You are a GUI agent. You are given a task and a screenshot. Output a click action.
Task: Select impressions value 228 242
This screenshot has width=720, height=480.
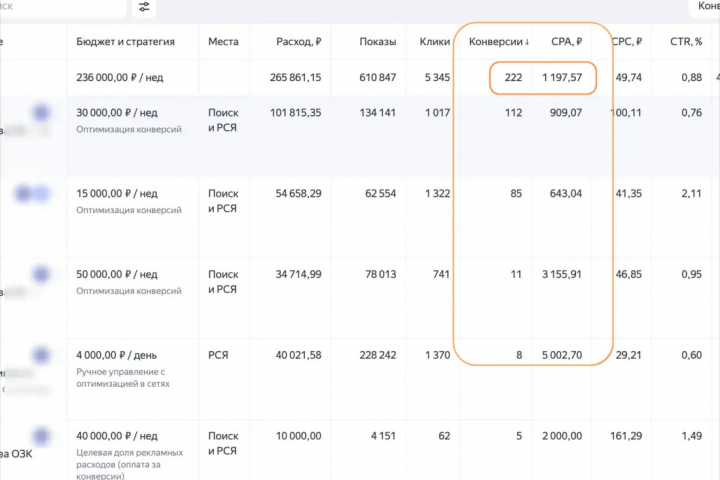pos(377,356)
